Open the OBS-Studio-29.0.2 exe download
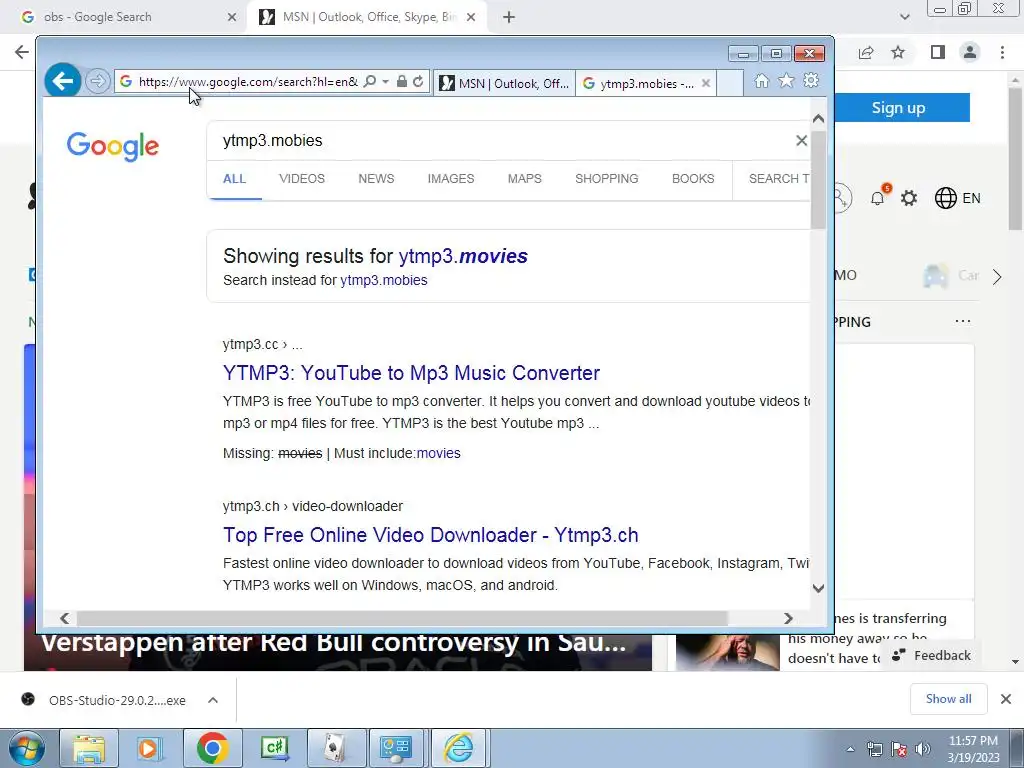Viewport: 1024px width, 768px height. tap(104, 700)
